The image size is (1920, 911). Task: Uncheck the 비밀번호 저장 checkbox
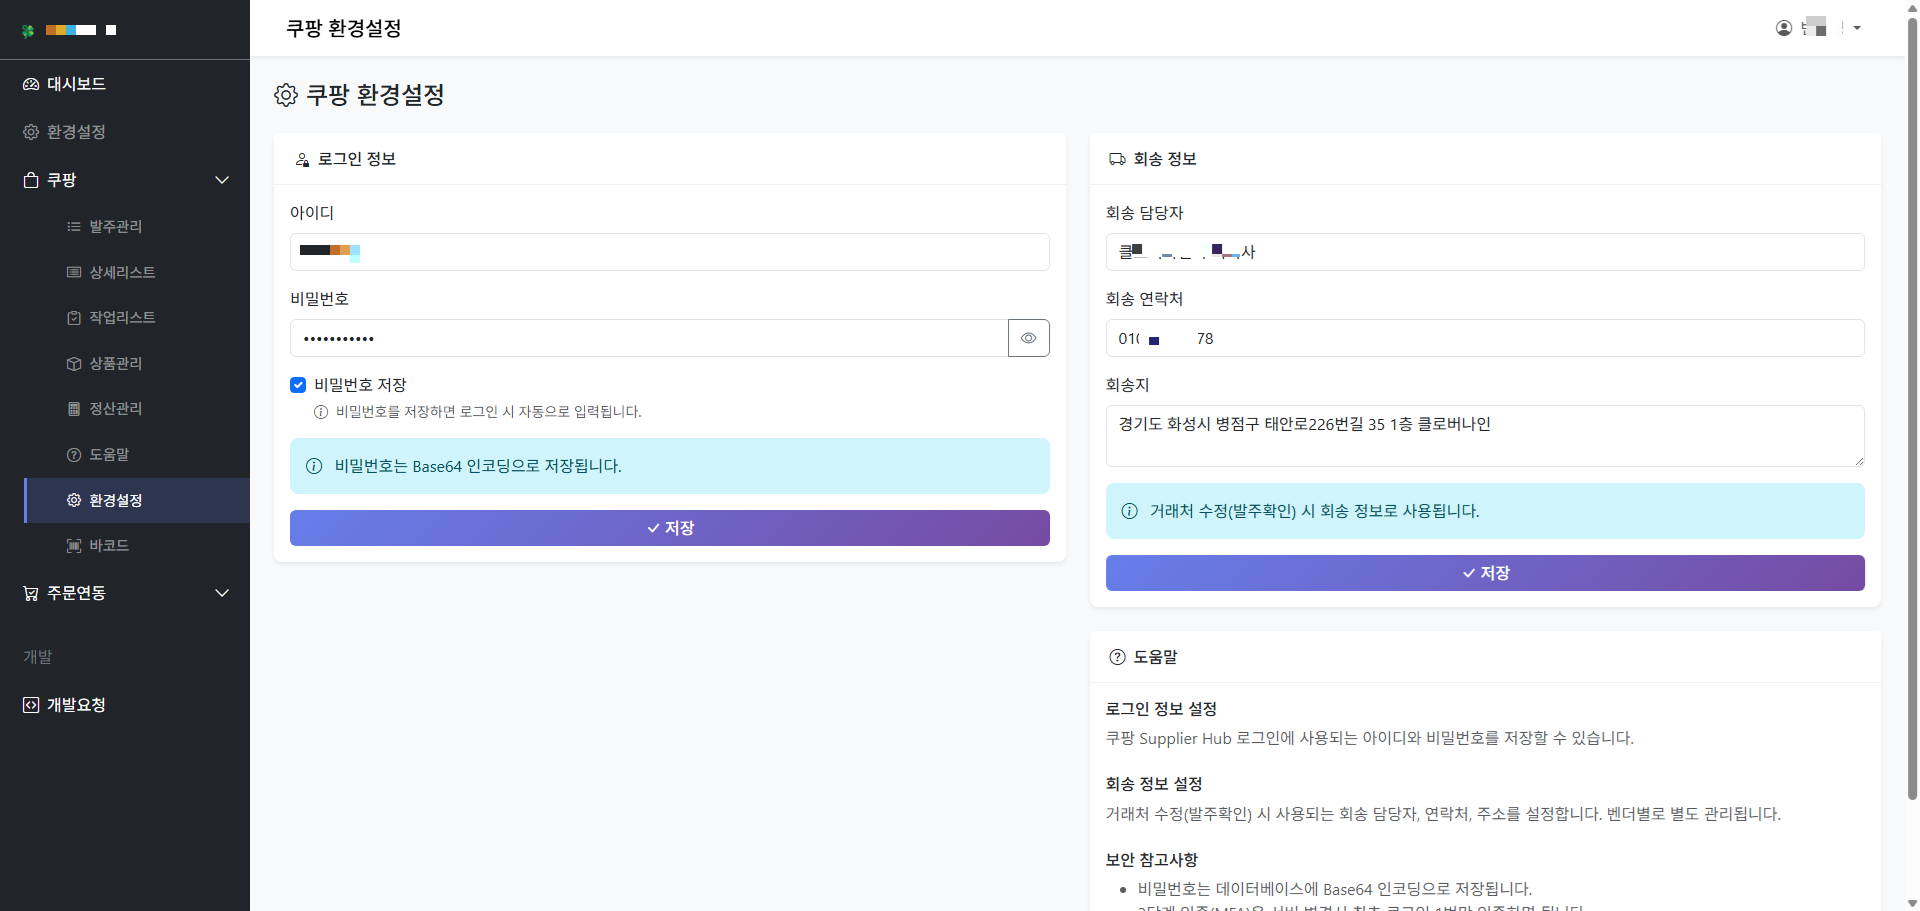click(x=298, y=385)
